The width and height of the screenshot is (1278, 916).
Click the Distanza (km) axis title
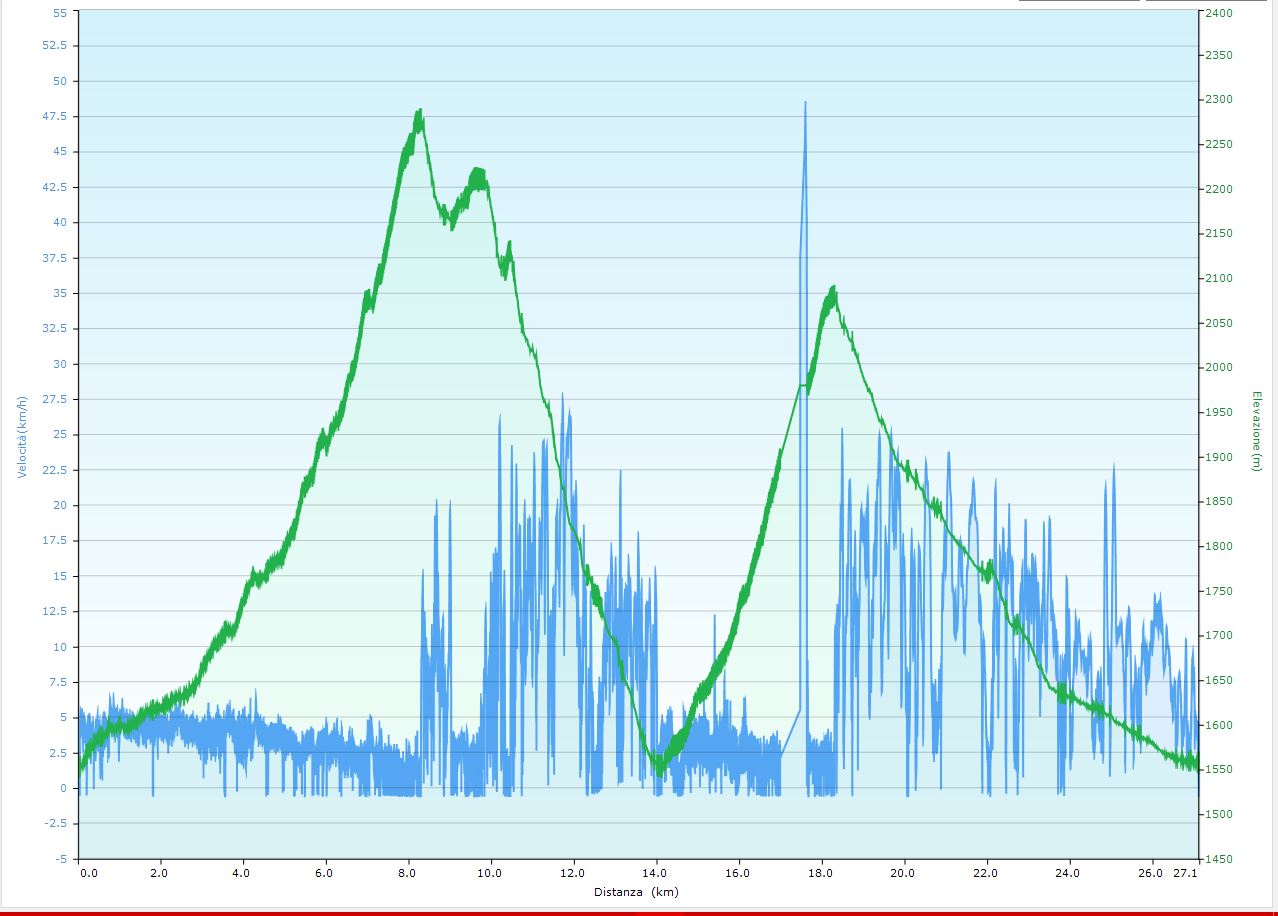point(636,892)
